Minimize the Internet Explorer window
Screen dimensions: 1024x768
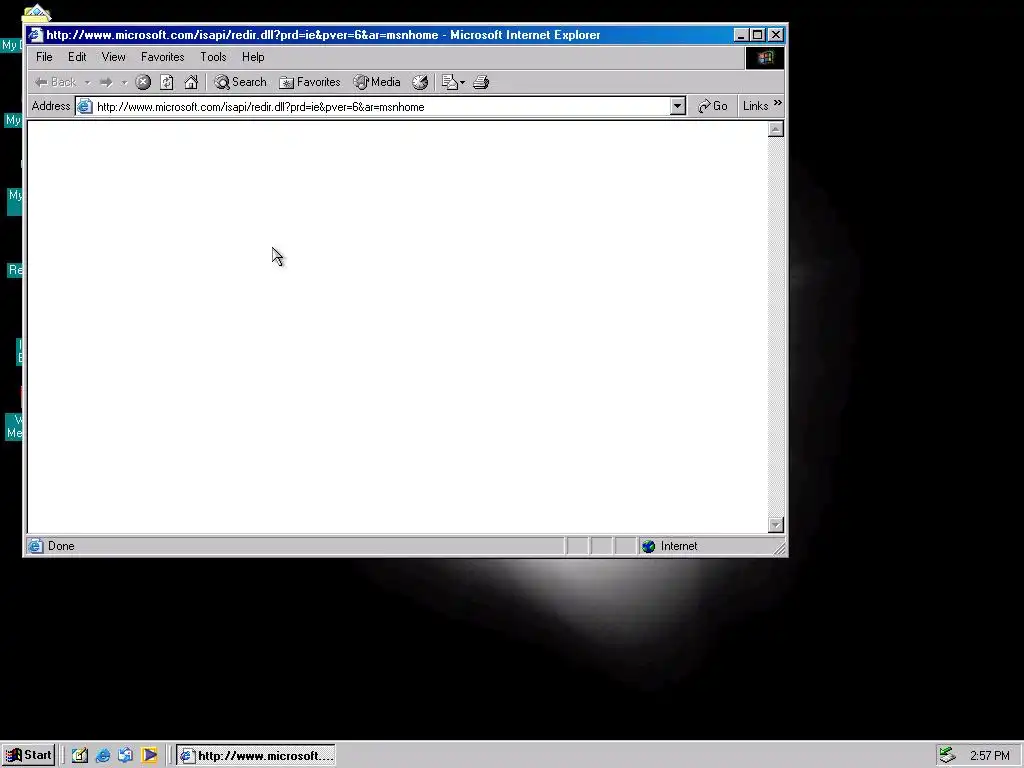coord(741,35)
